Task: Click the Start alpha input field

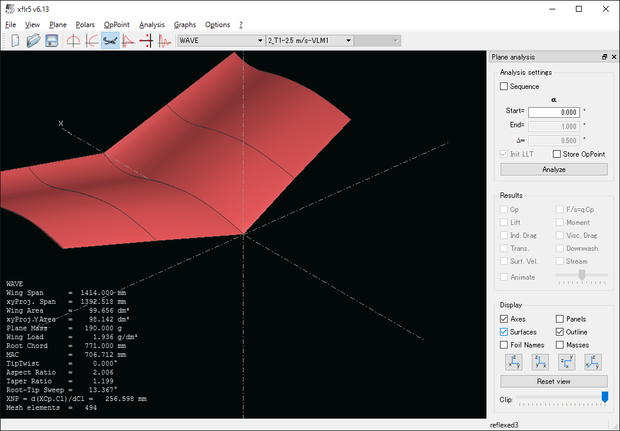Action: (553, 112)
